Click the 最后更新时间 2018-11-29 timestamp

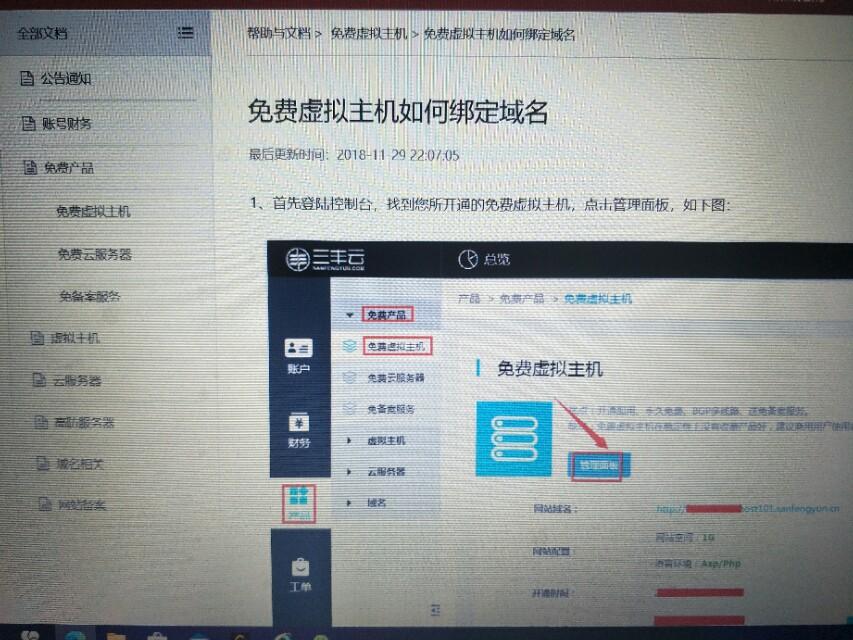tap(354, 155)
